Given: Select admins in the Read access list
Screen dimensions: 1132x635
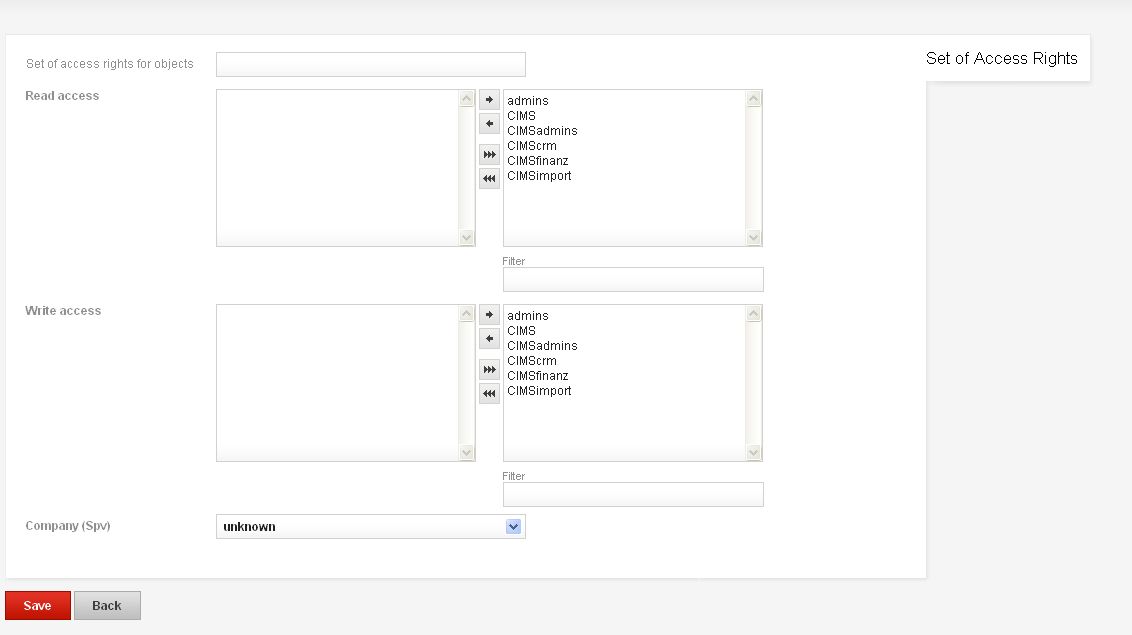Looking at the screenshot, I should click(528, 101).
